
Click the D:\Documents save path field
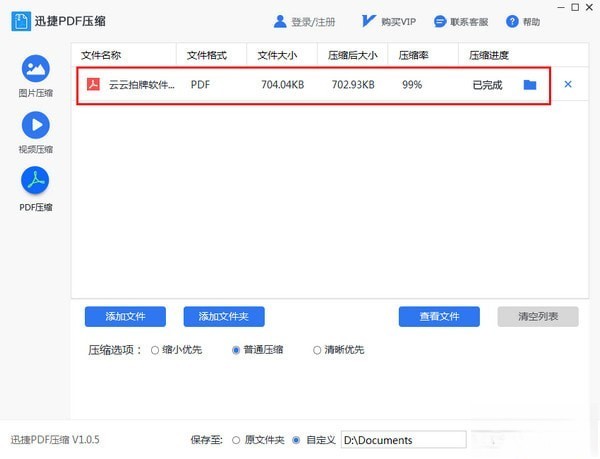pyautogui.click(x=403, y=440)
